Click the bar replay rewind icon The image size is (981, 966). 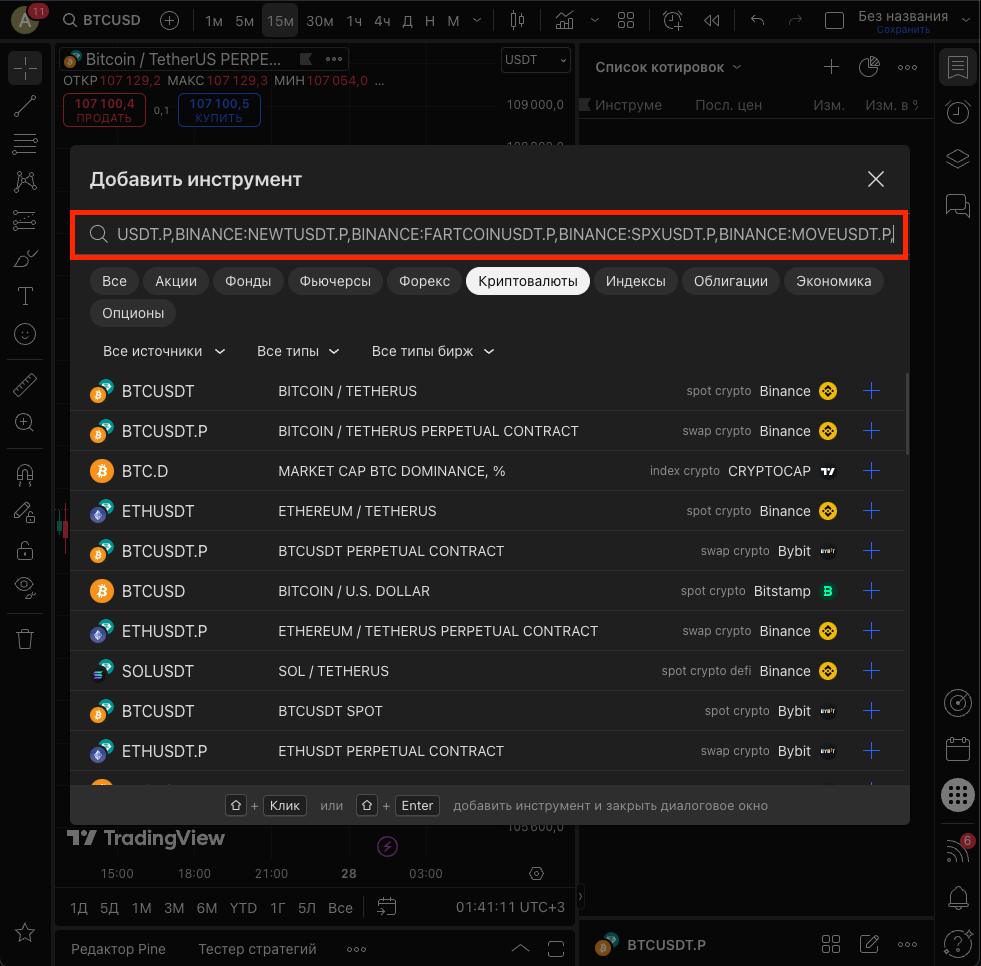pyautogui.click(x=711, y=21)
